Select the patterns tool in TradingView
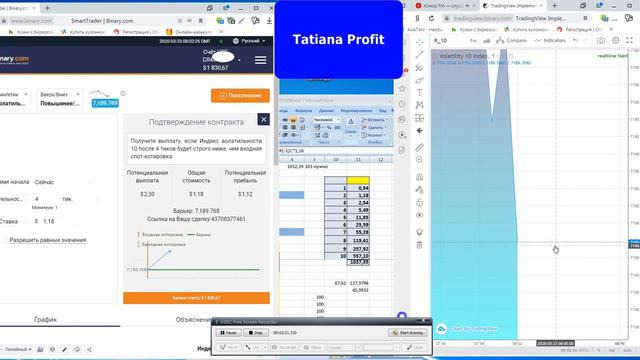Image resolution: width=640 pixels, height=360 pixels. 419,105
